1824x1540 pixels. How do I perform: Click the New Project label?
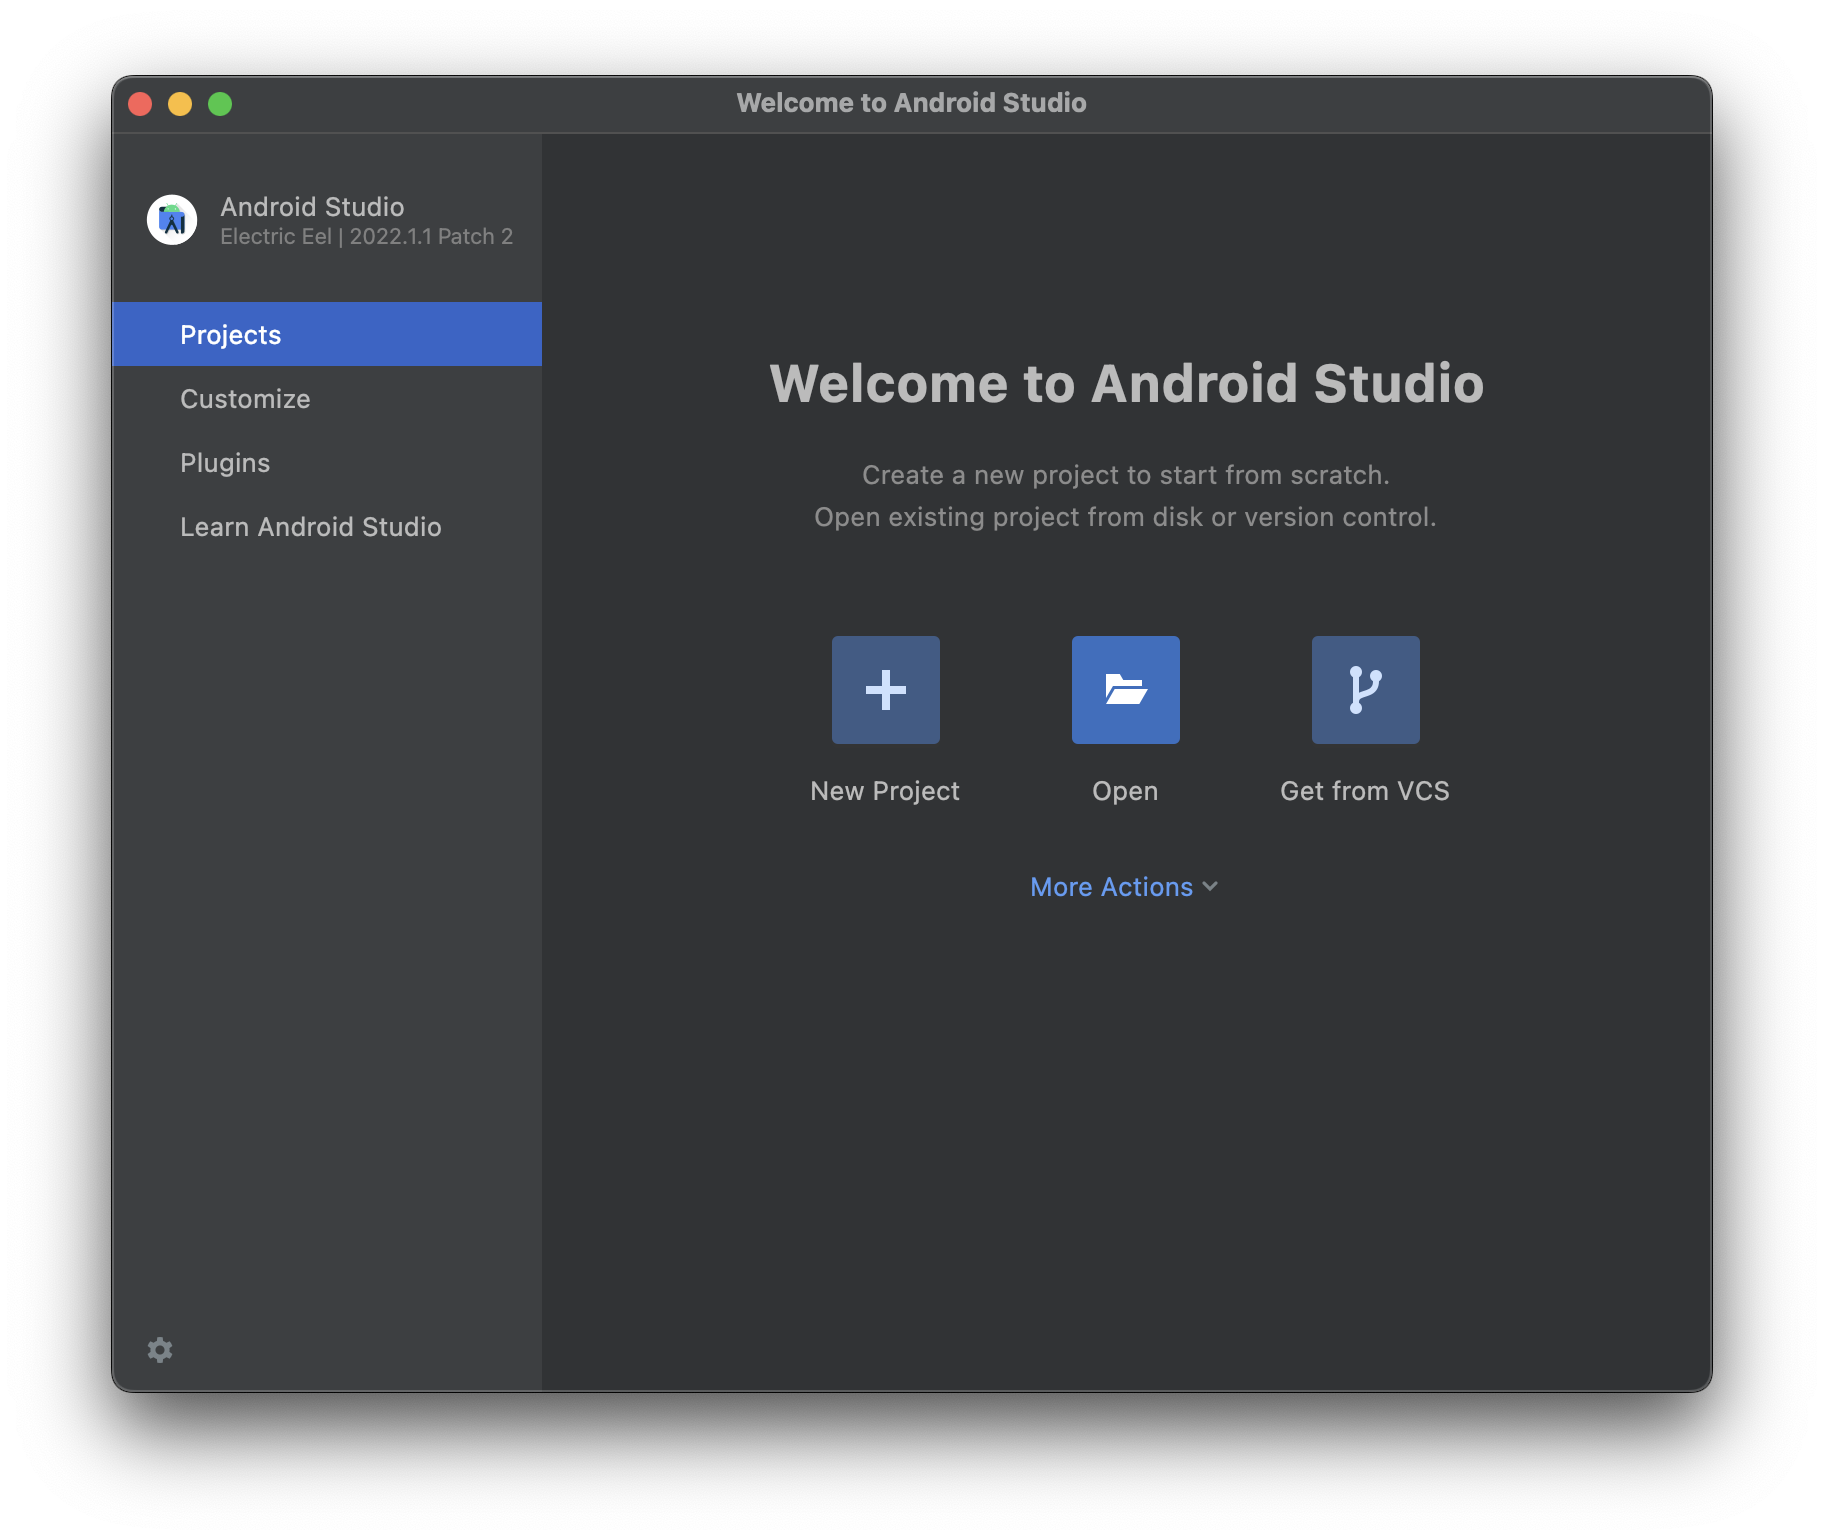884,790
